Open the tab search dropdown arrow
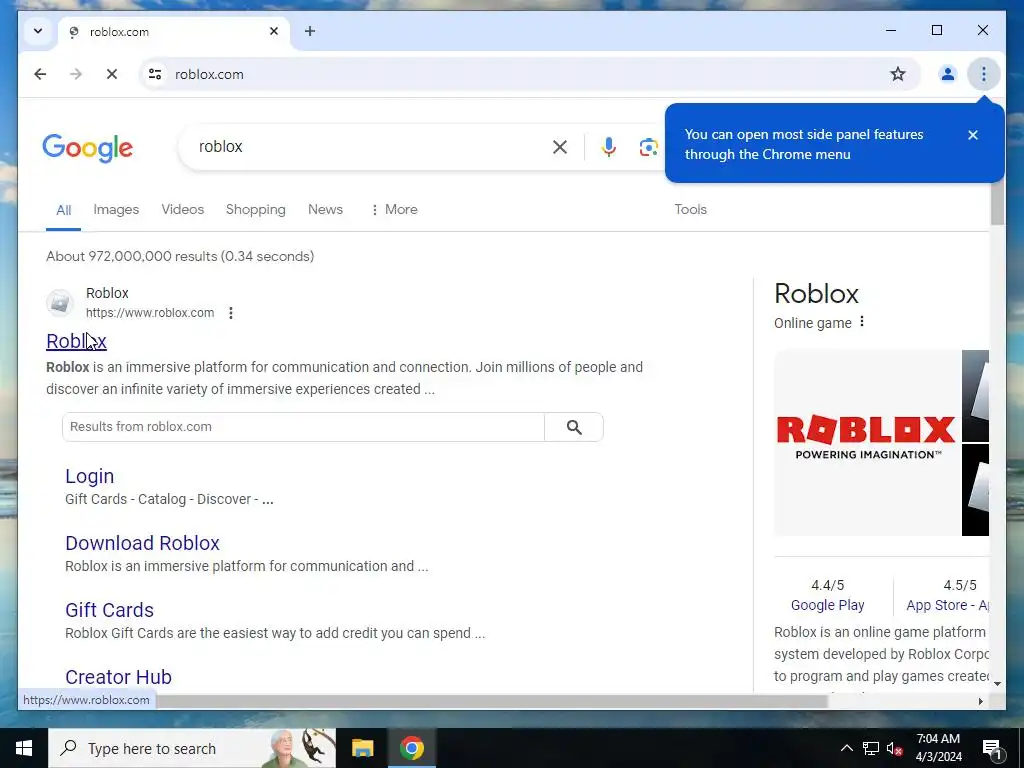Viewport: 1024px width, 768px height. coord(38,31)
